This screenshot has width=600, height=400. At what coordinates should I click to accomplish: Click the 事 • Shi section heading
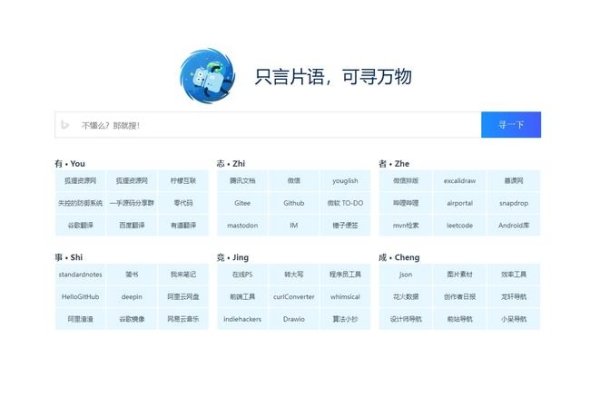(x=69, y=257)
